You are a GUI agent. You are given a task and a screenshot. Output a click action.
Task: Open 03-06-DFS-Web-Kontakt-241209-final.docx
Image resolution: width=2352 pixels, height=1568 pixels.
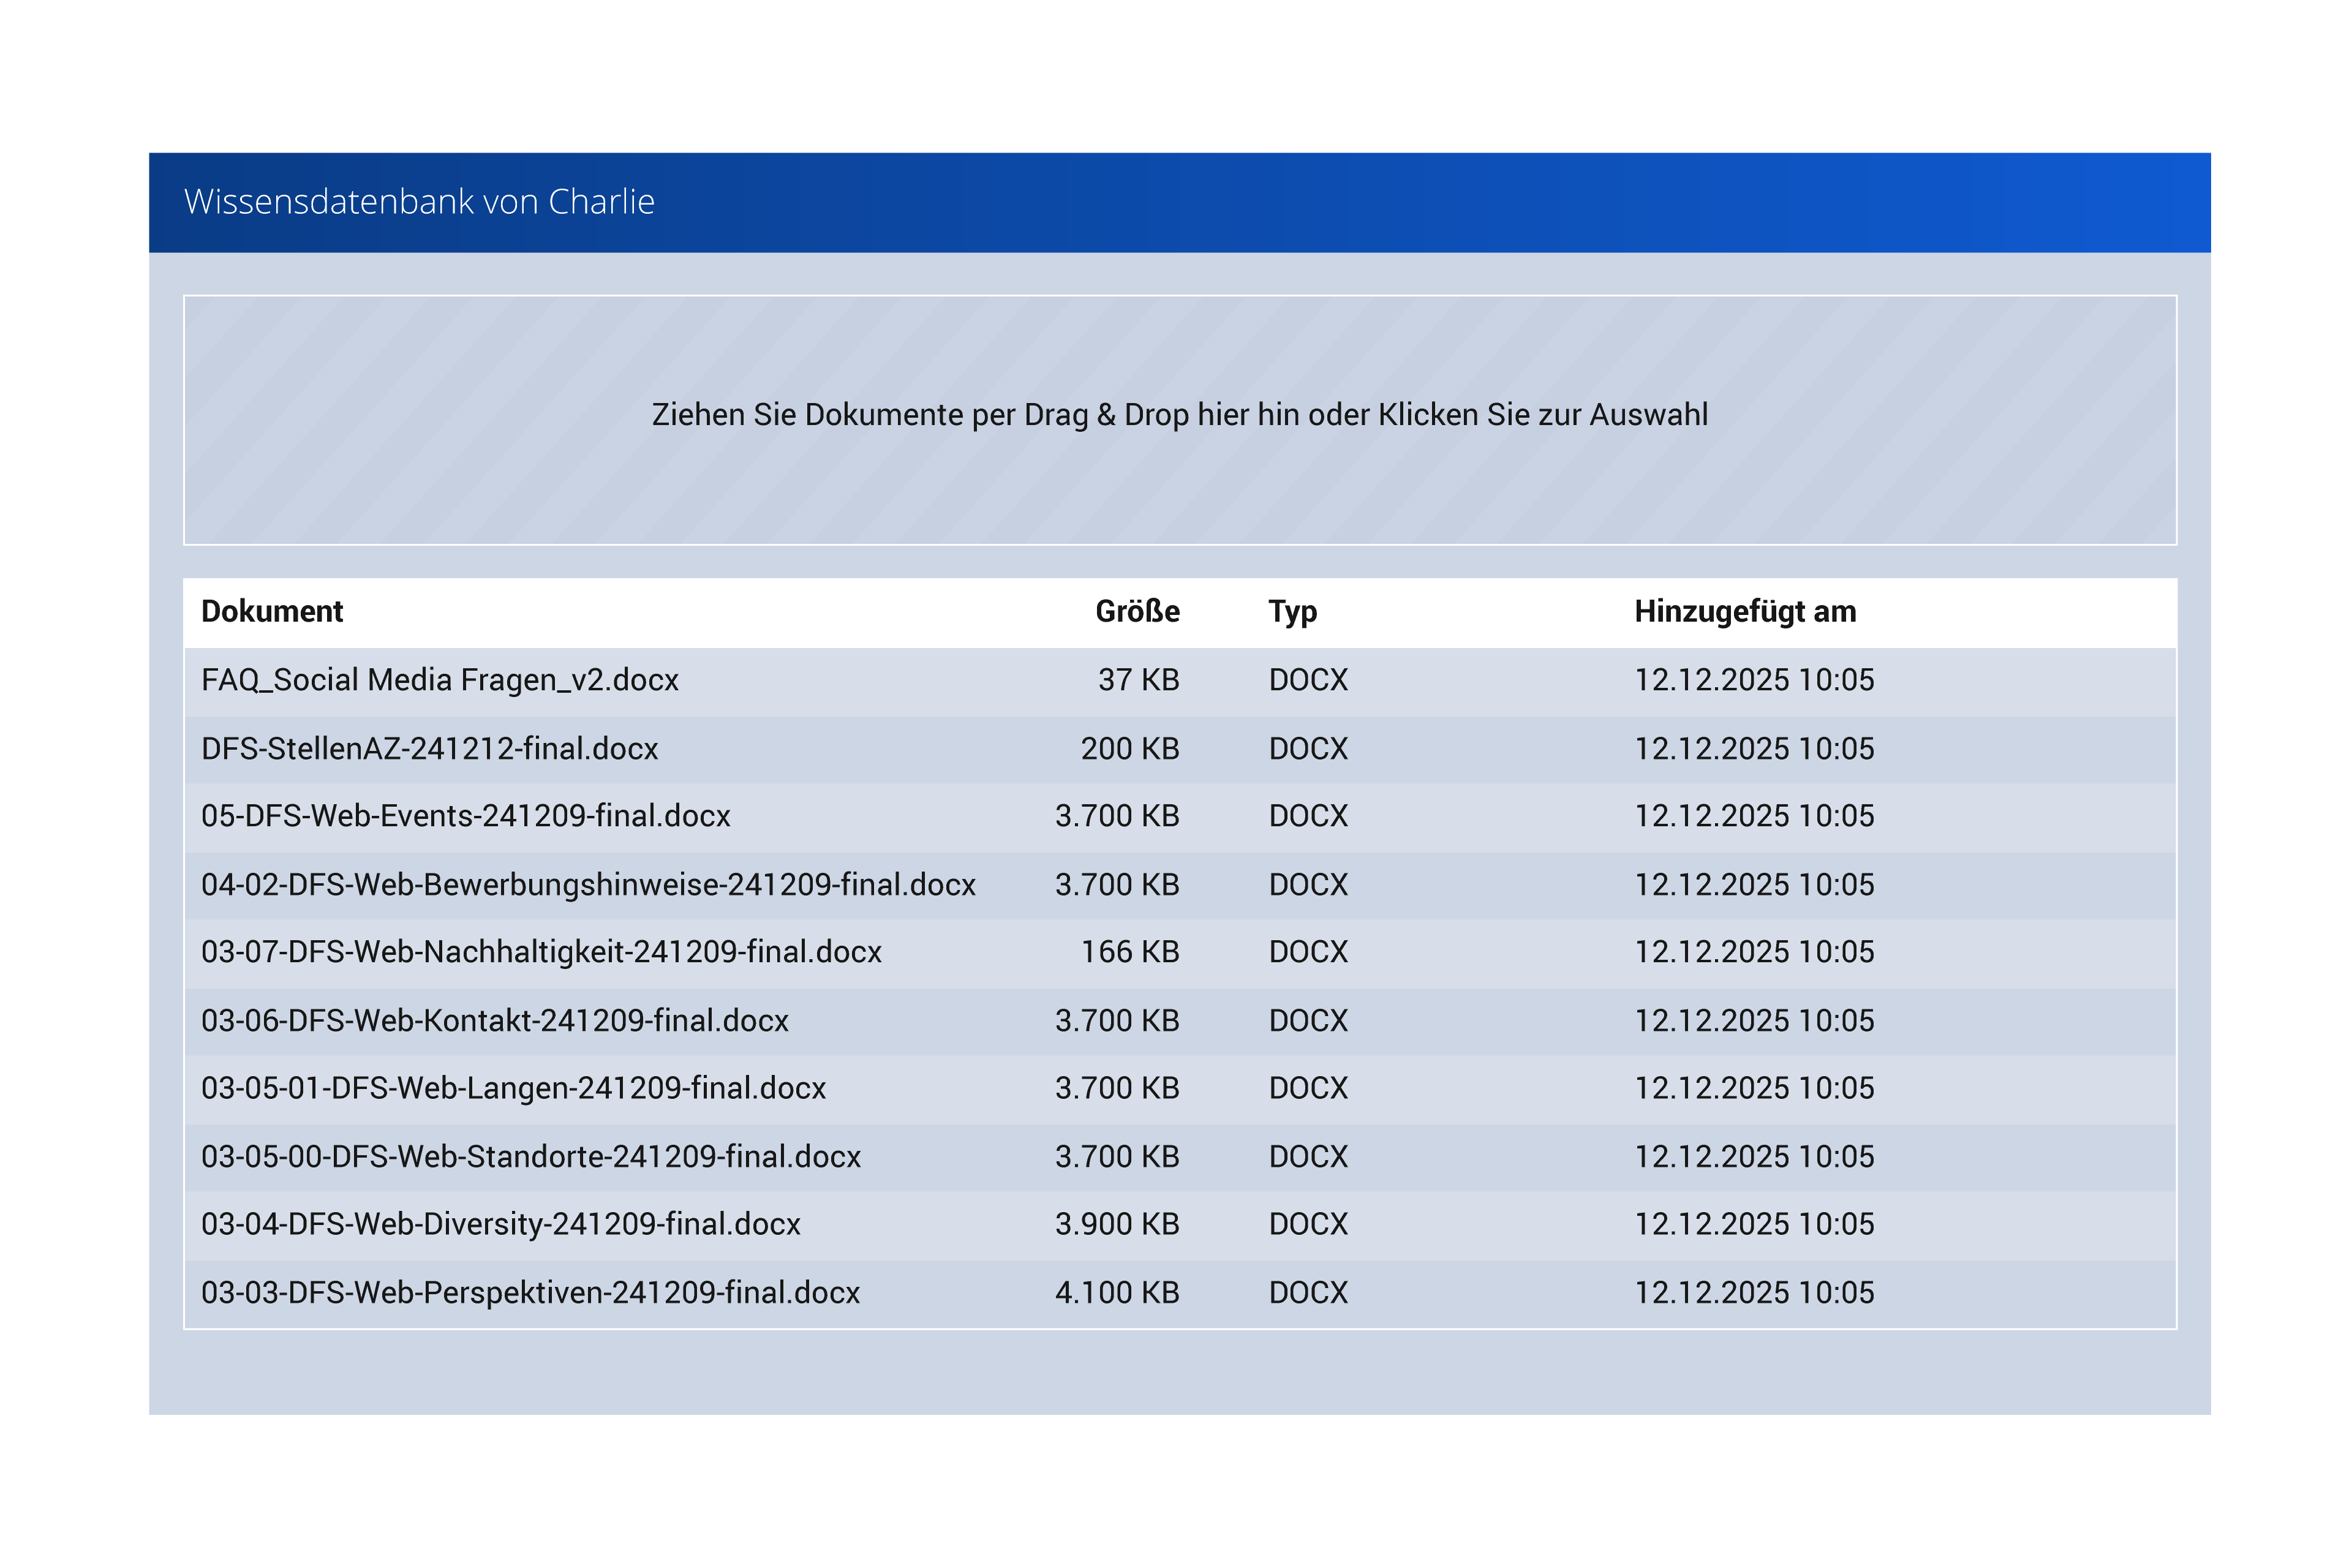pyautogui.click(x=494, y=1021)
